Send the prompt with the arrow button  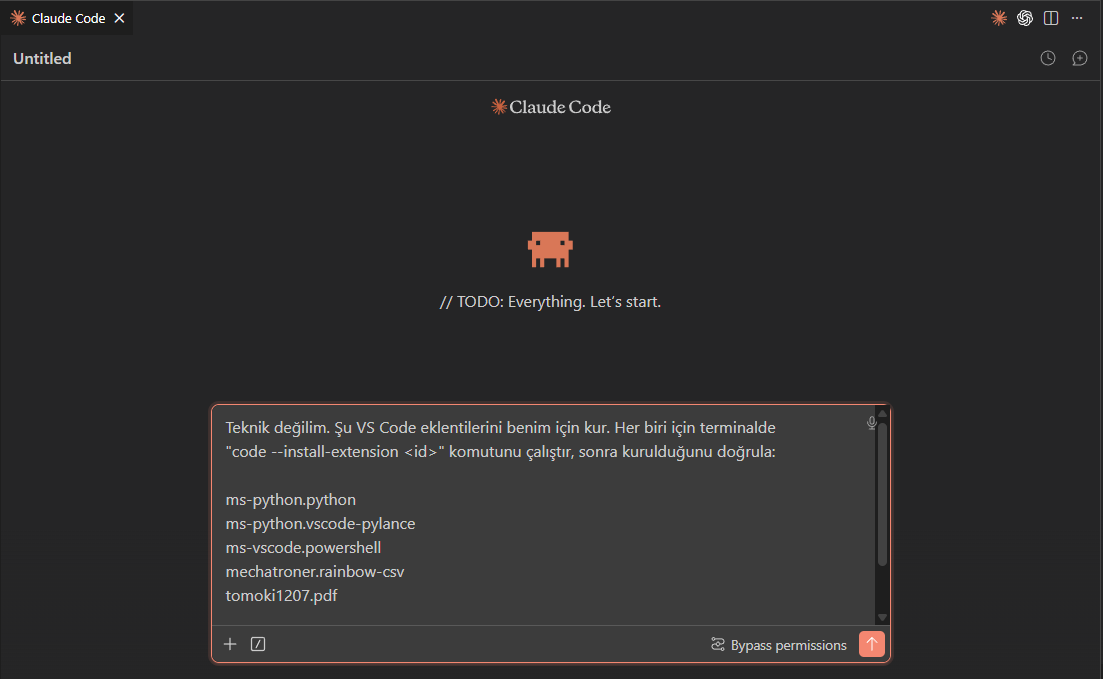point(872,644)
